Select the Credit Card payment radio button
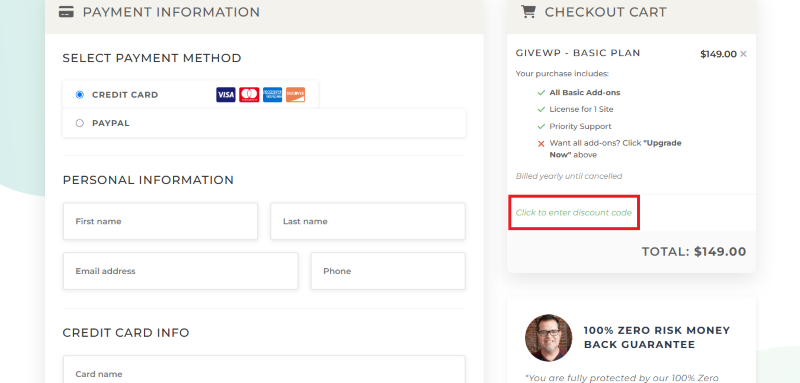 click(80, 94)
